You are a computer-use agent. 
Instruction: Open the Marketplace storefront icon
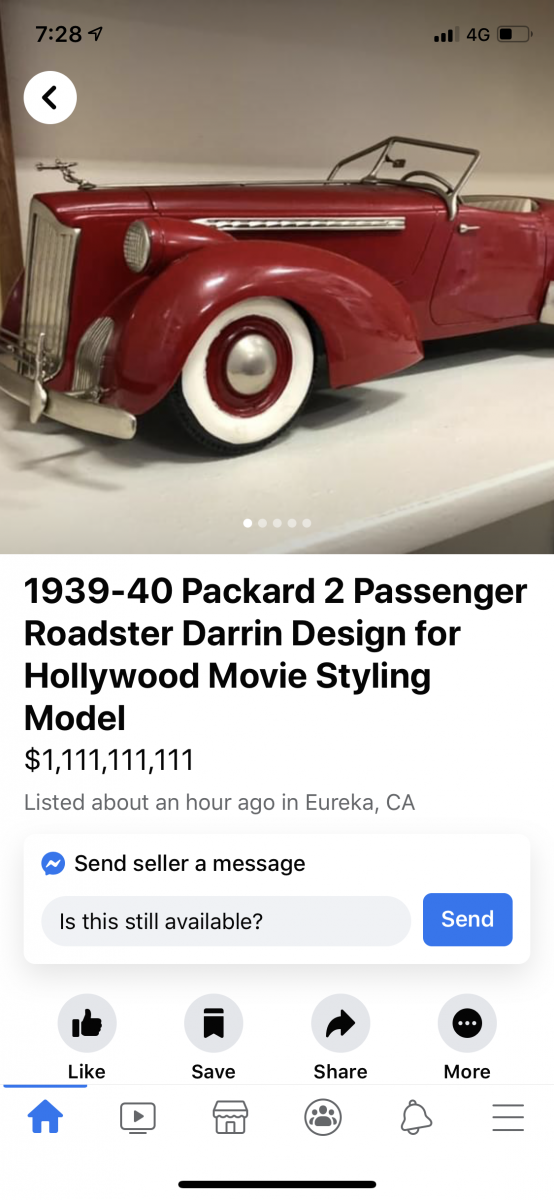tap(230, 1116)
